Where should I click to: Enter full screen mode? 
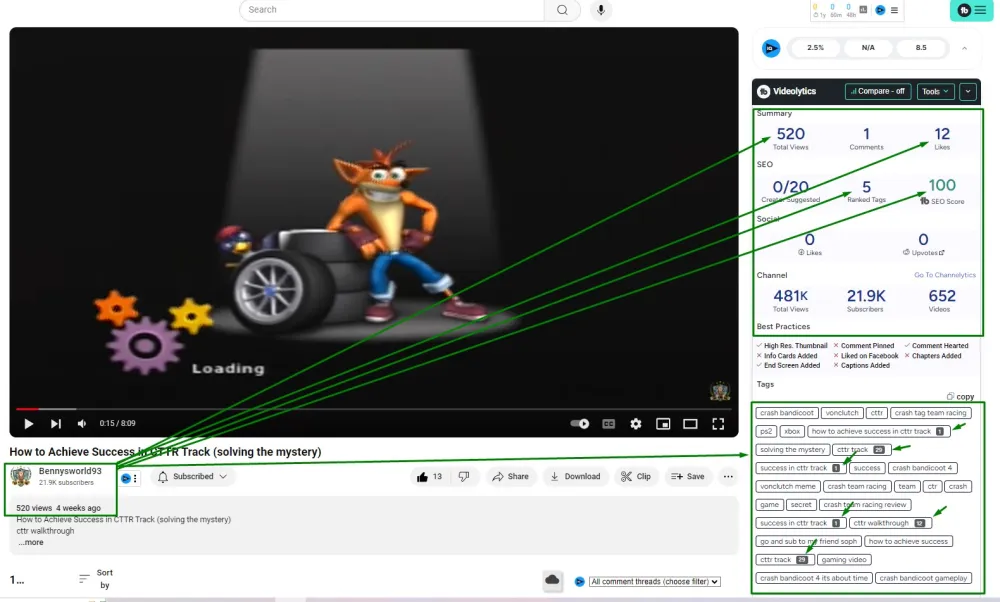tap(718, 423)
